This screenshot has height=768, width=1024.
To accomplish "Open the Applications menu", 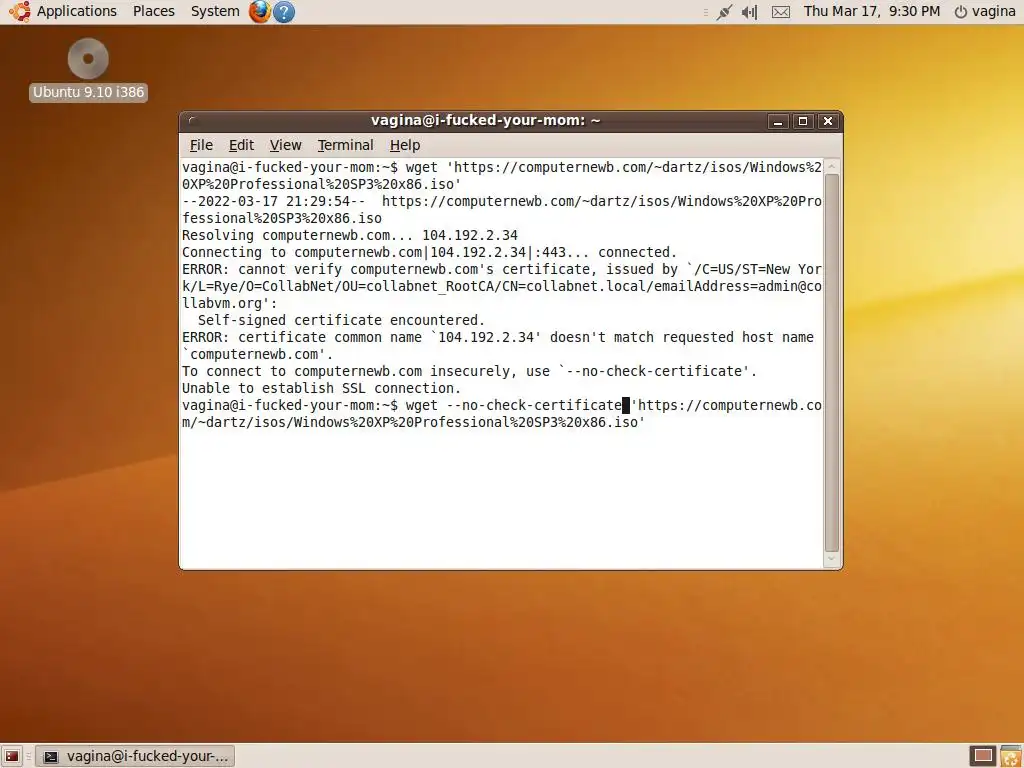I will point(76,11).
